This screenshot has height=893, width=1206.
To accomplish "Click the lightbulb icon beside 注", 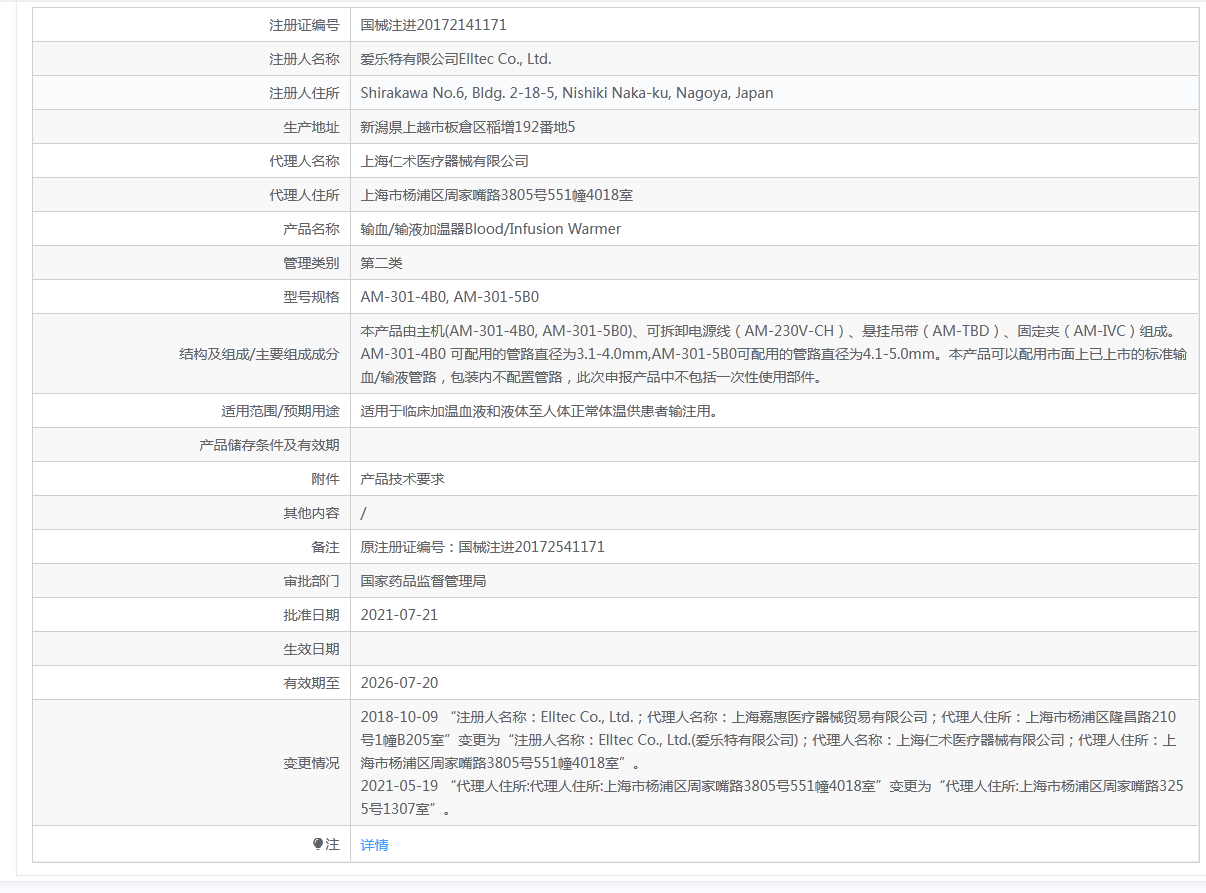I will pos(318,844).
